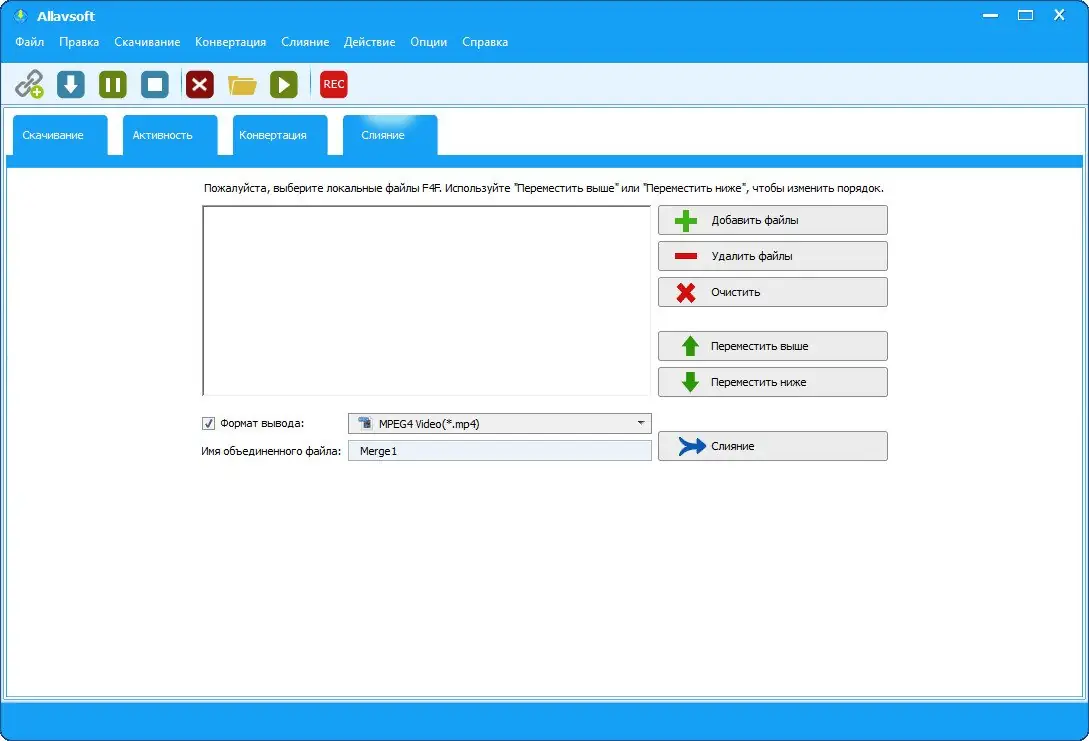The width and height of the screenshot is (1089, 741).
Task: Click the Allavsoft logo in title bar
Action: click(x=21, y=15)
